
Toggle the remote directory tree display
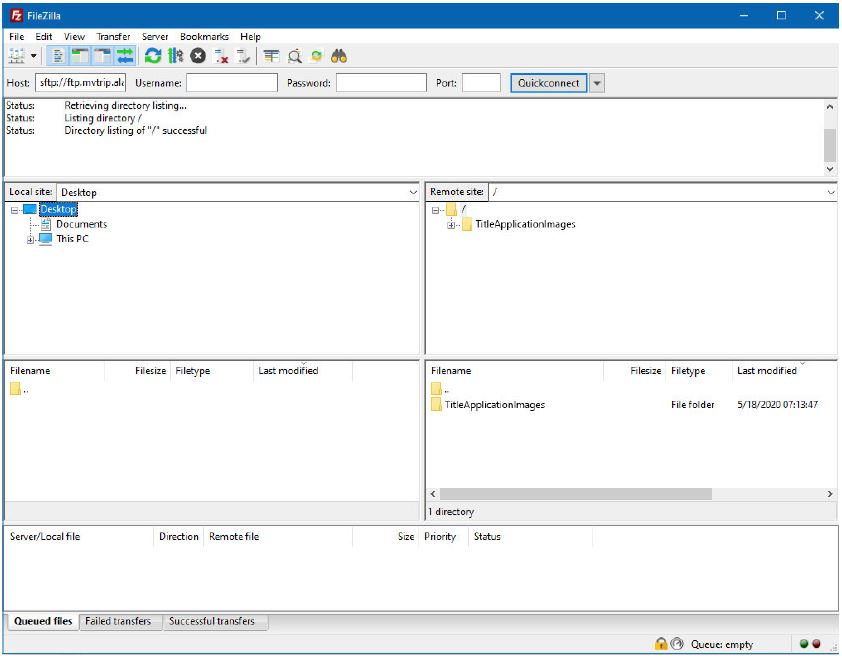(102, 56)
